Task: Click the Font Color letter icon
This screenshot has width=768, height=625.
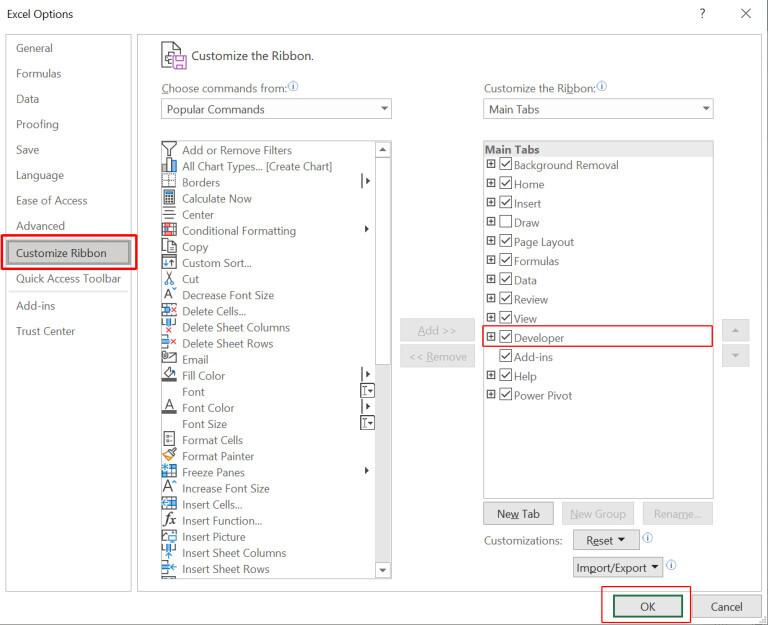Action: tap(169, 407)
